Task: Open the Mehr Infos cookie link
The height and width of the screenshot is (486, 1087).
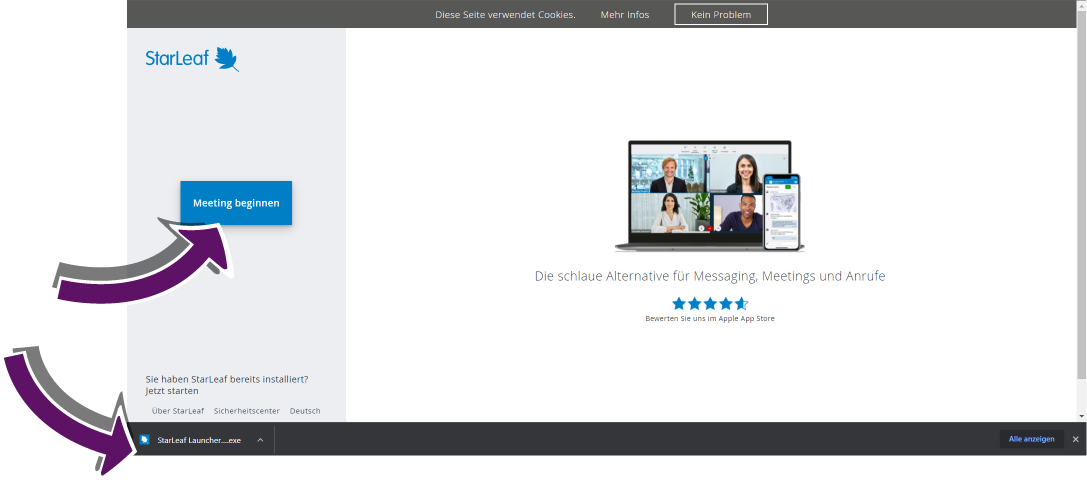Action: click(x=625, y=15)
